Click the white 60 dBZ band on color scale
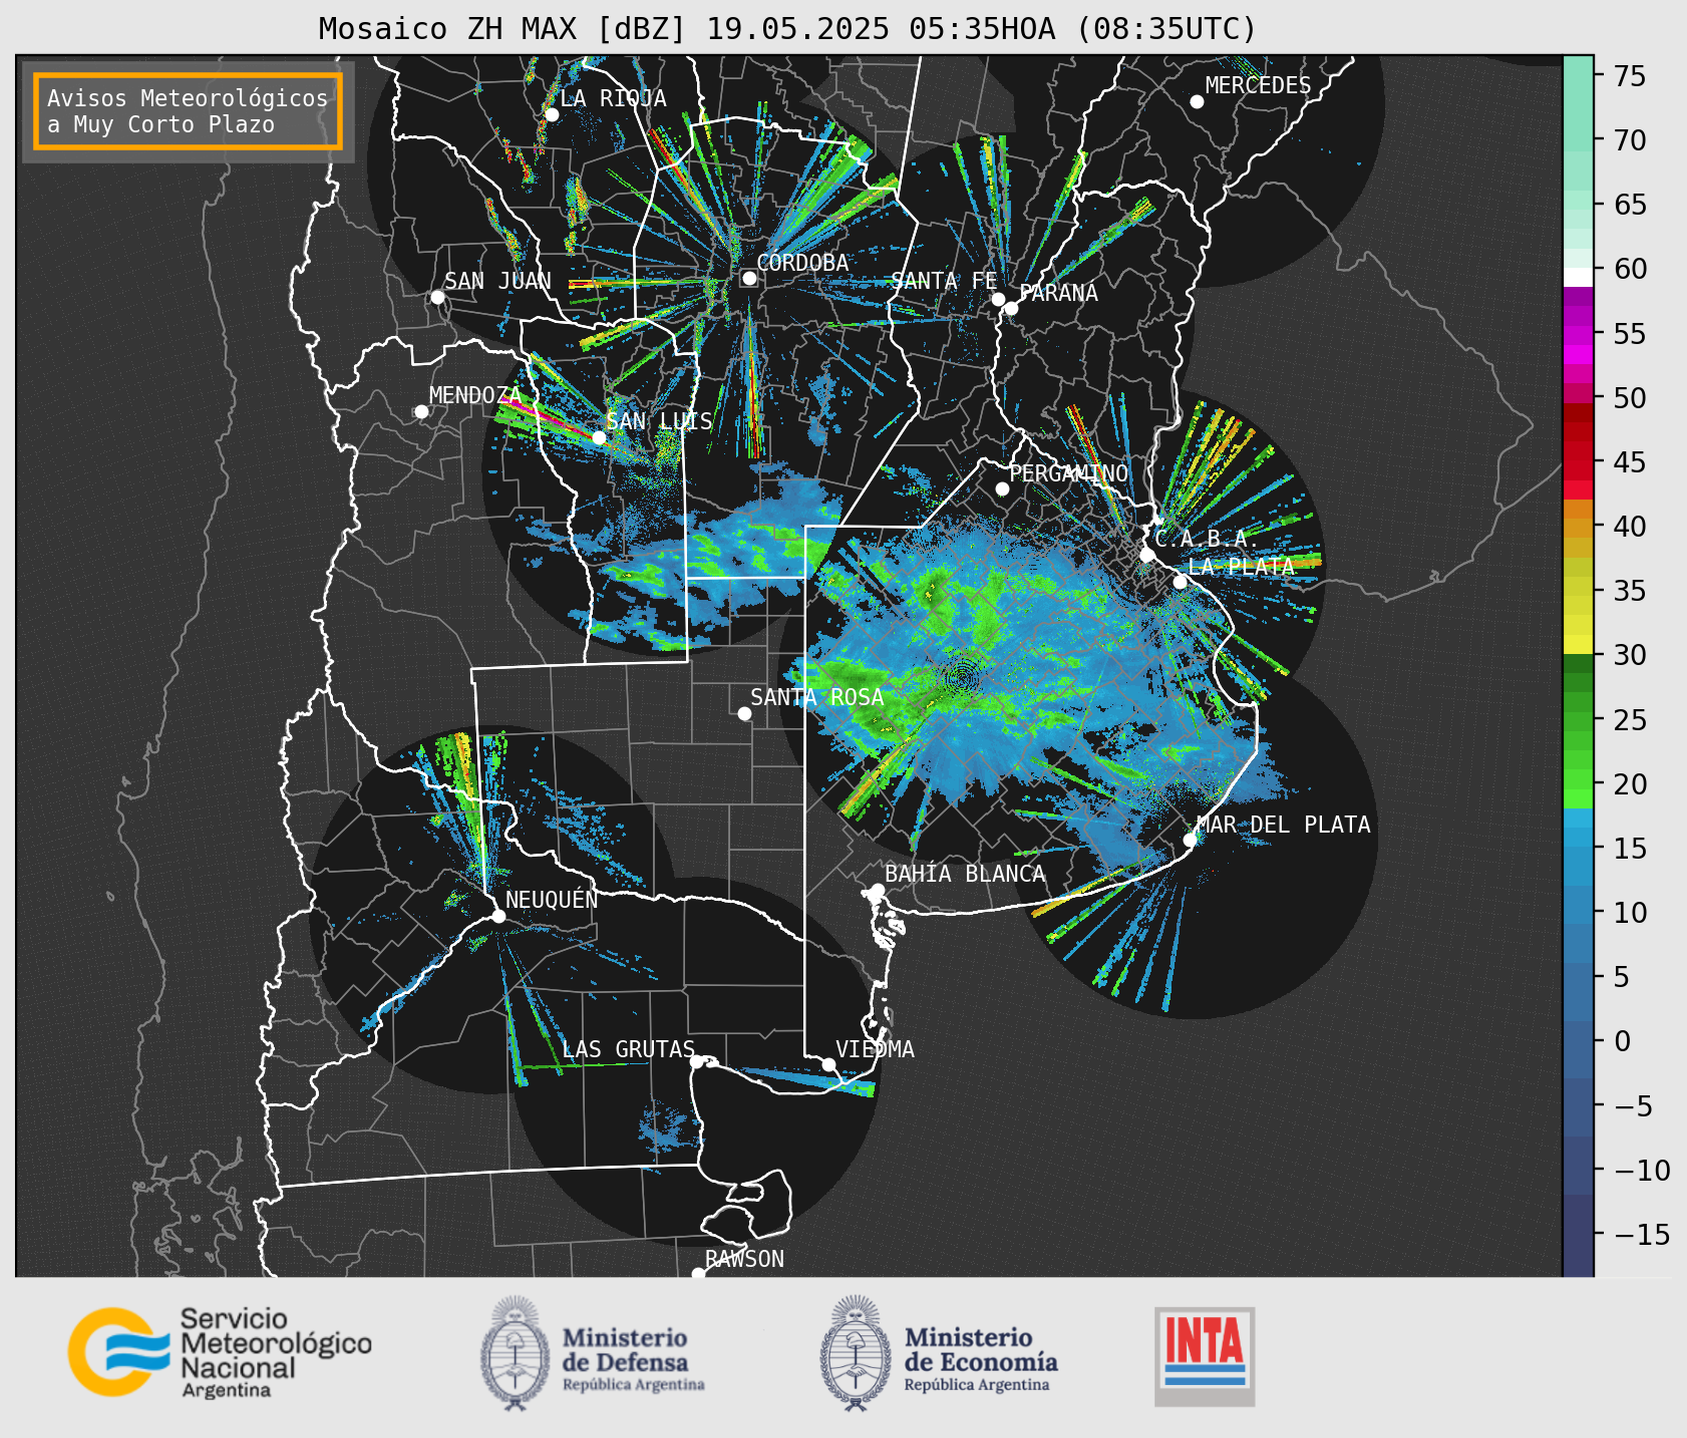The height and width of the screenshot is (1438, 1687). pos(1578,277)
